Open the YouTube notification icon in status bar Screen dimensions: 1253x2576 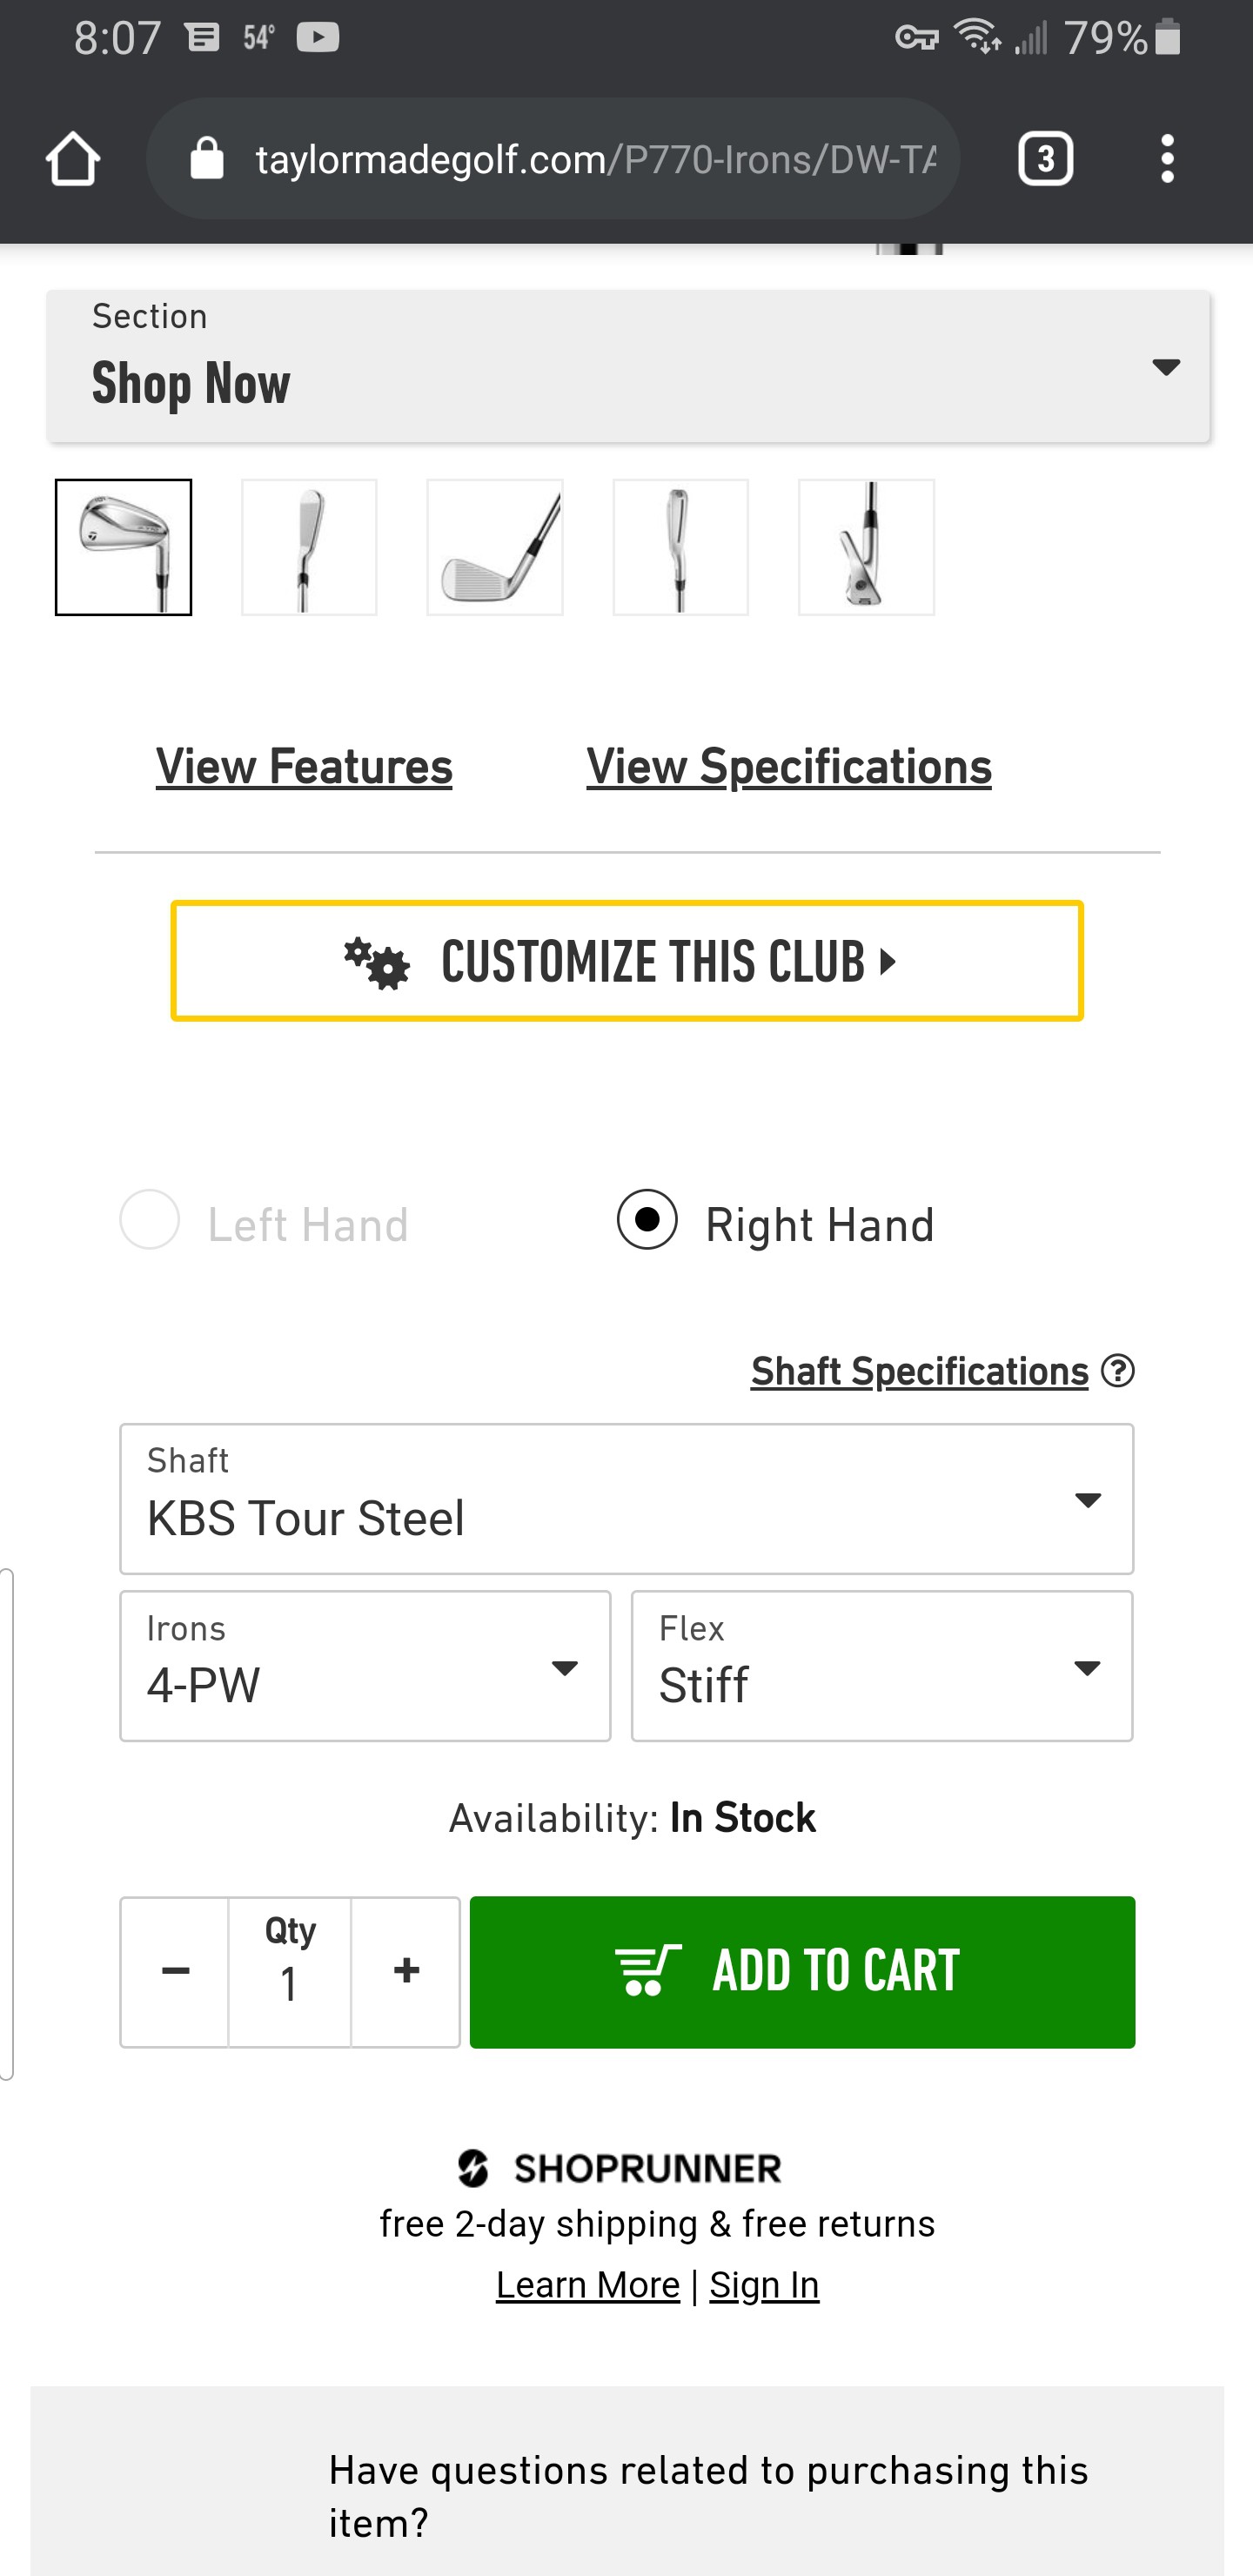point(318,38)
